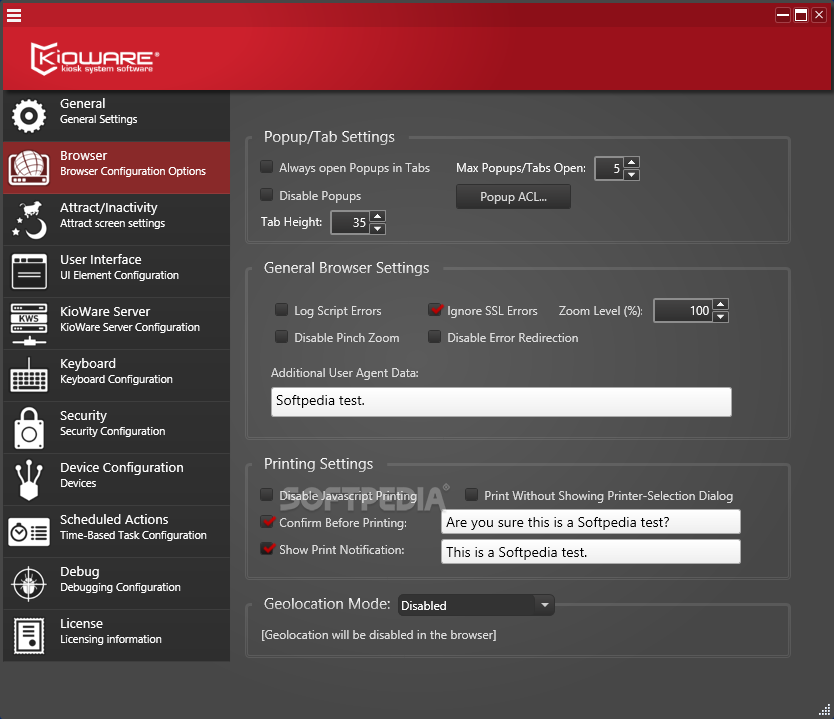Click the Scheduled Actions clock icon
Image resolution: width=834 pixels, height=719 pixels.
pos(29,532)
